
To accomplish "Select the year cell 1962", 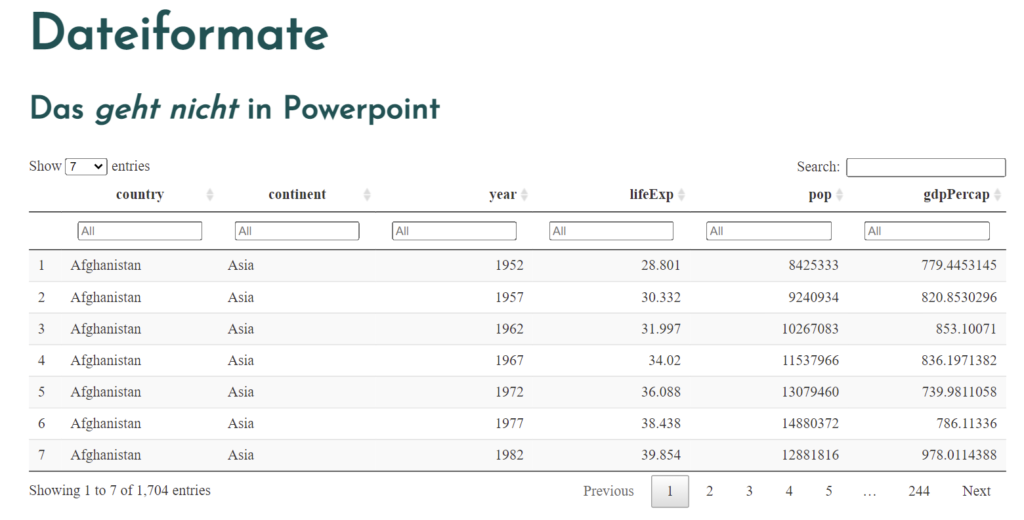I will pyautogui.click(x=509, y=329).
